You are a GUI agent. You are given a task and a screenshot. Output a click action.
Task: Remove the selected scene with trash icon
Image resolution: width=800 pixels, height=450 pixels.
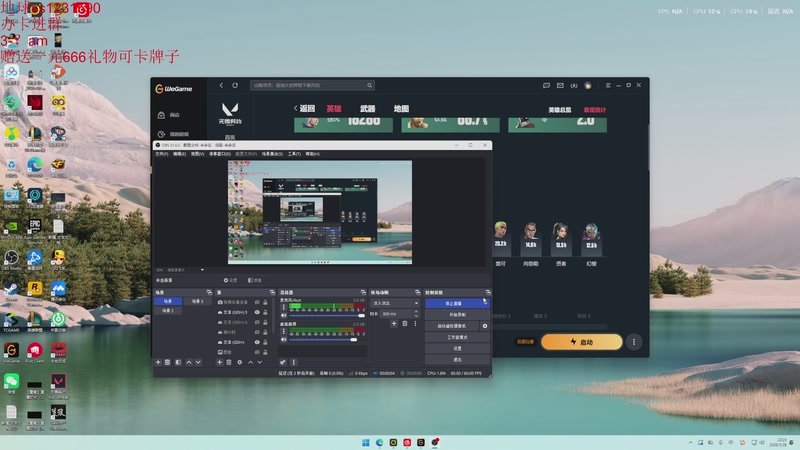pyautogui.click(x=167, y=362)
